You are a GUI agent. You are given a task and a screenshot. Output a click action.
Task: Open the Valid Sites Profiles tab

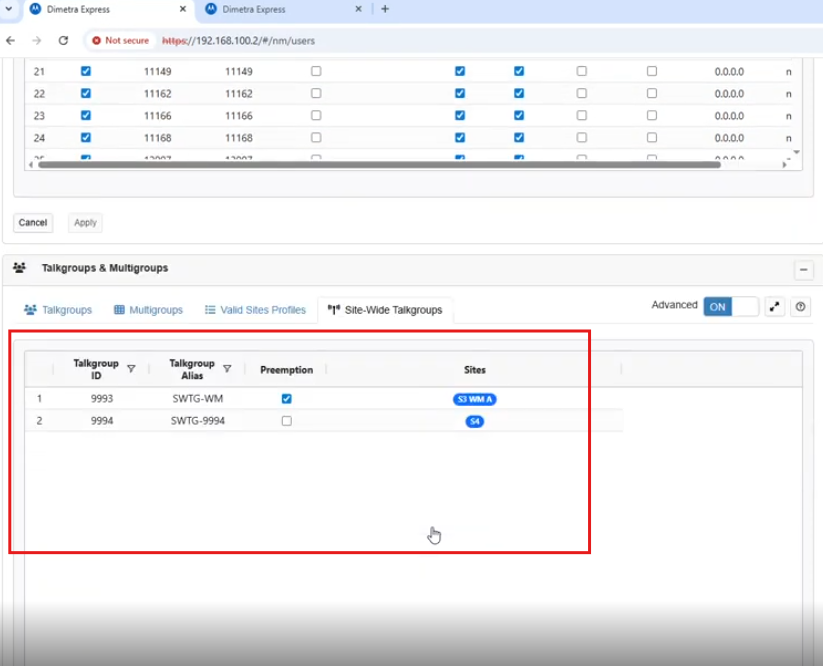255,310
